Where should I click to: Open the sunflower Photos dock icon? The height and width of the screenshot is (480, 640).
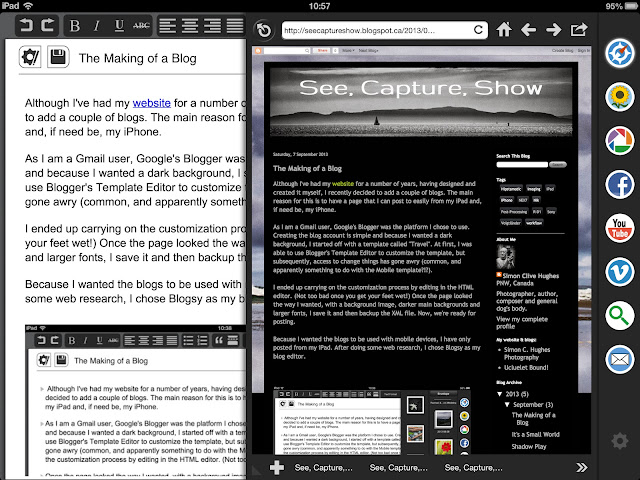point(620,97)
